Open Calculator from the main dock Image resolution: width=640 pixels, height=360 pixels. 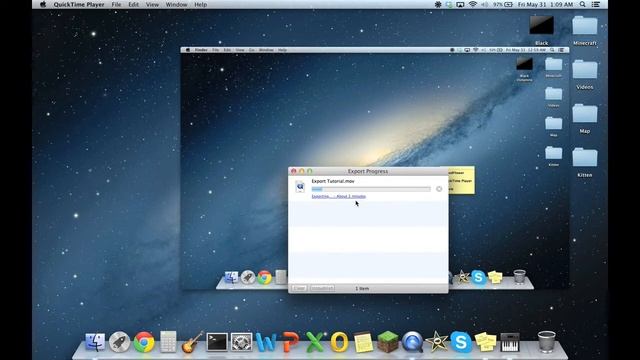(x=168, y=342)
